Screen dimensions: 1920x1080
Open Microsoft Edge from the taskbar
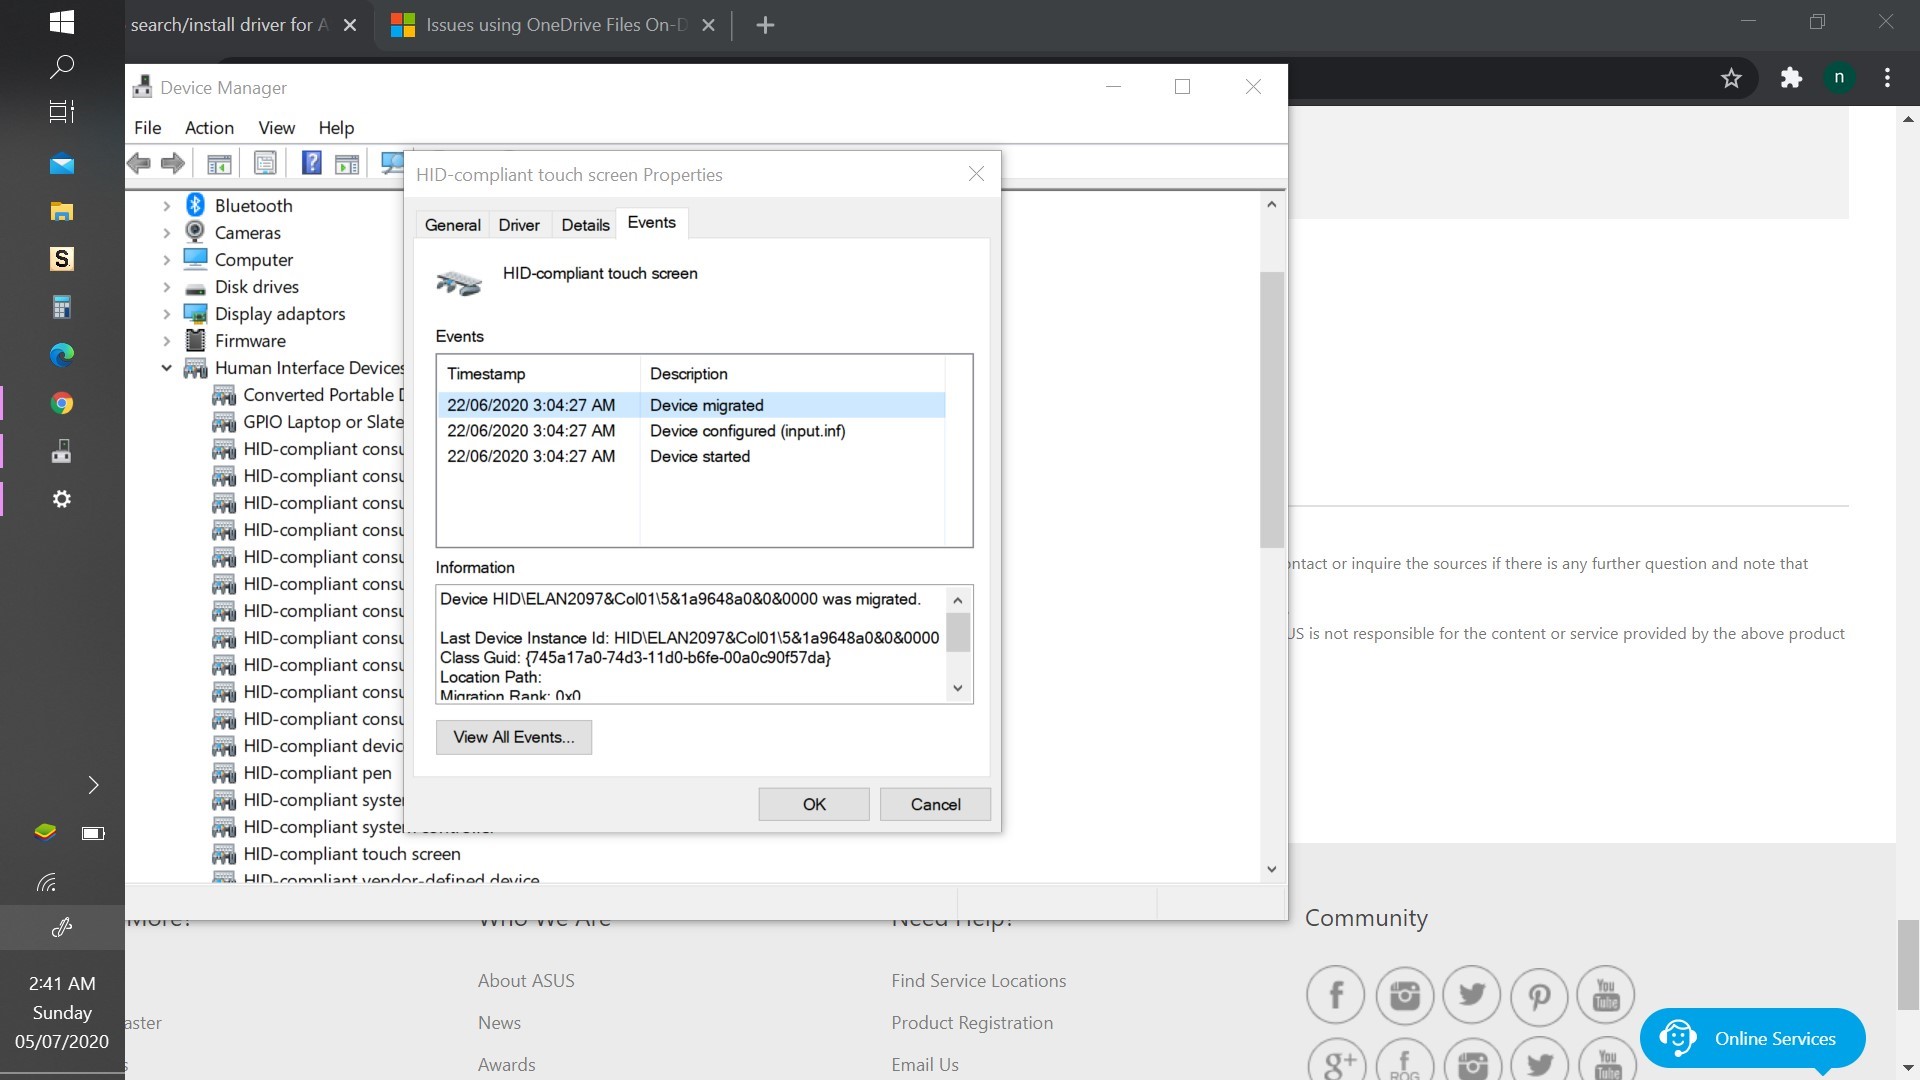[x=61, y=355]
